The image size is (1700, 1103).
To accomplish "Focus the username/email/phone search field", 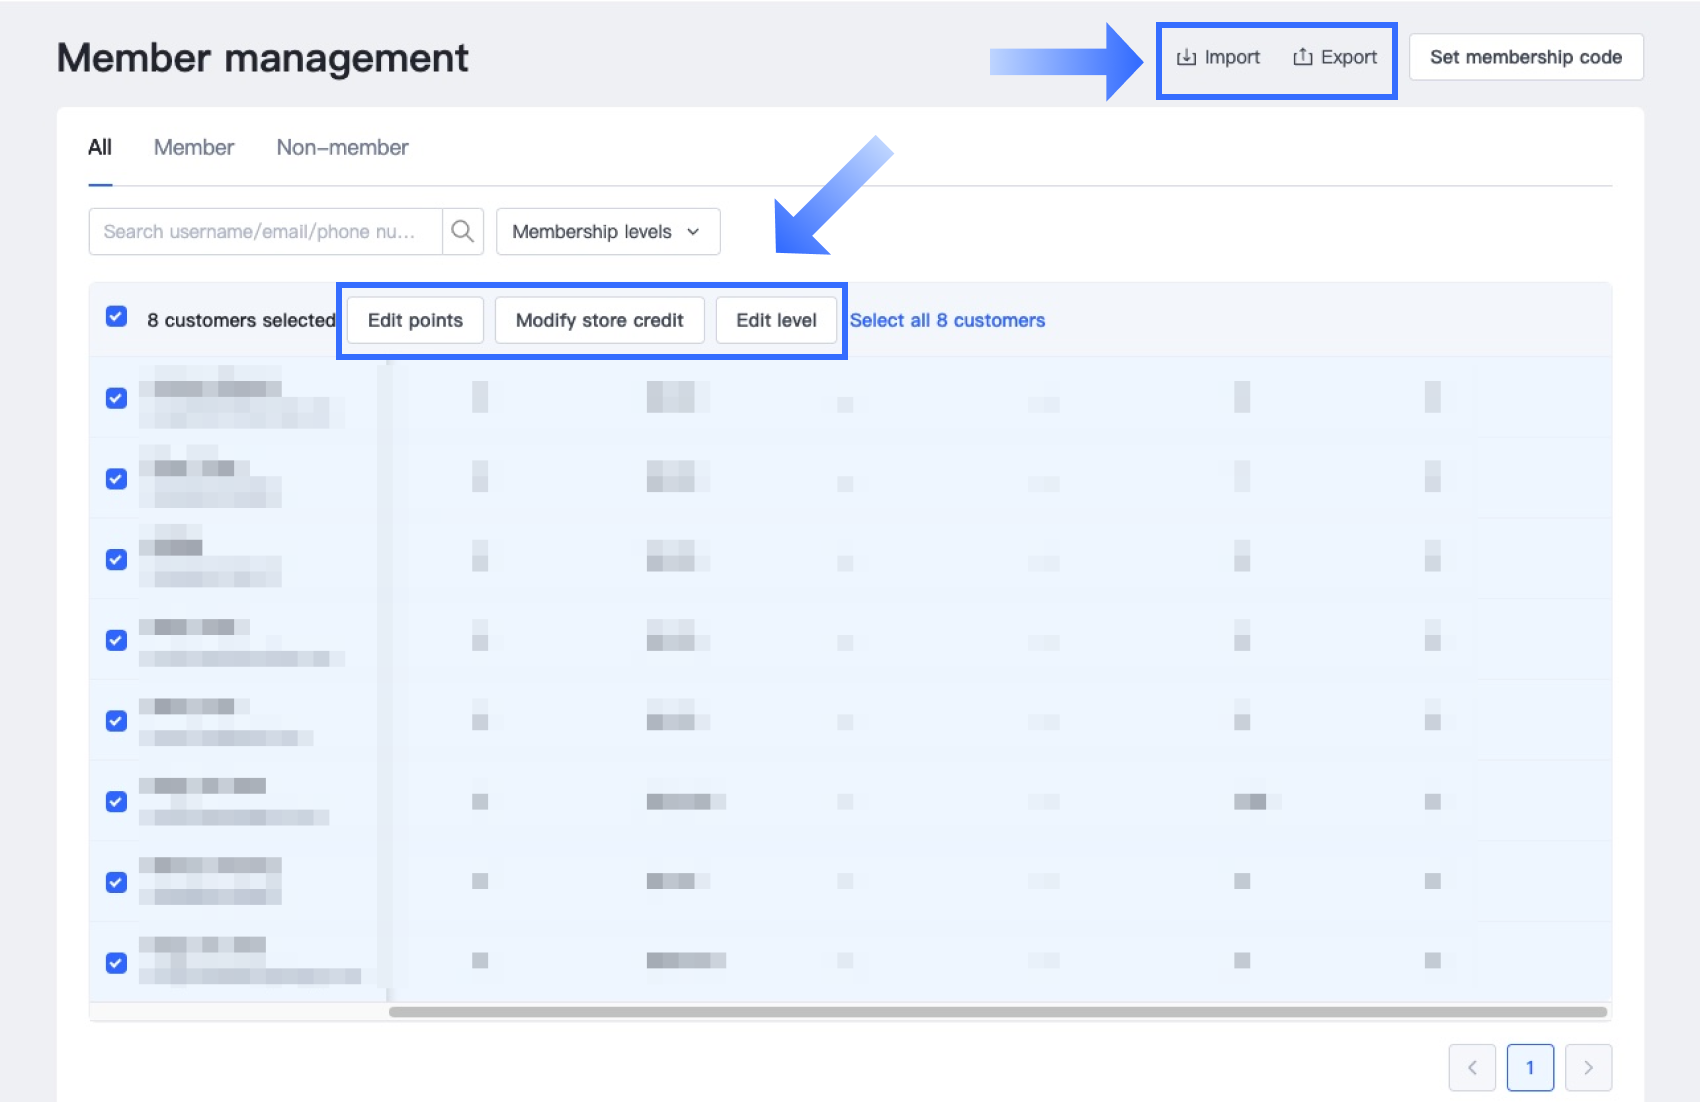I will pyautogui.click(x=266, y=231).
